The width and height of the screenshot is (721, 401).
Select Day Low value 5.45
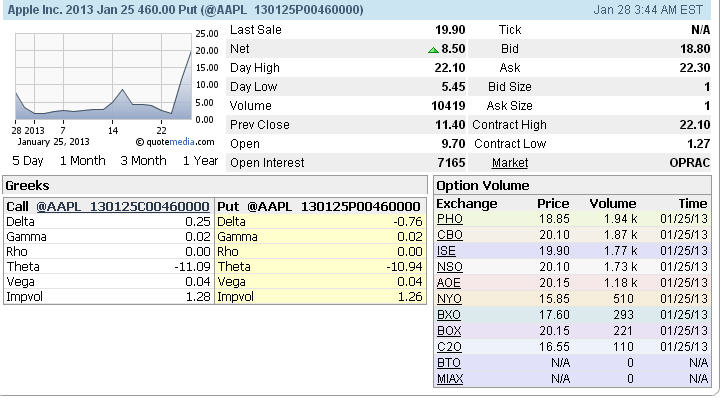[453, 87]
